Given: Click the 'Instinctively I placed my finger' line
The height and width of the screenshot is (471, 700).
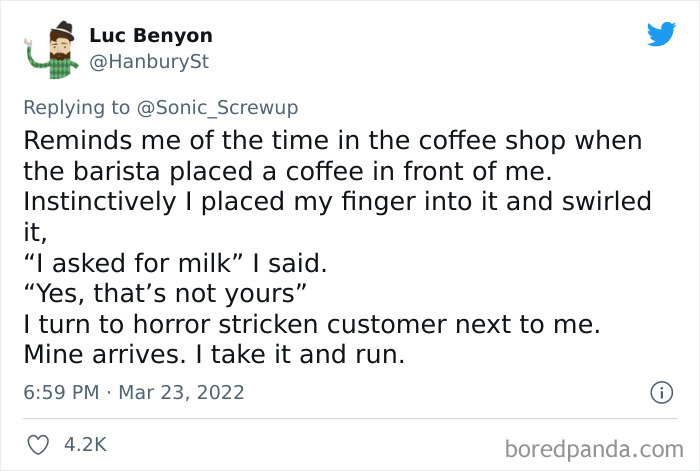Looking at the screenshot, I should [336, 201].
